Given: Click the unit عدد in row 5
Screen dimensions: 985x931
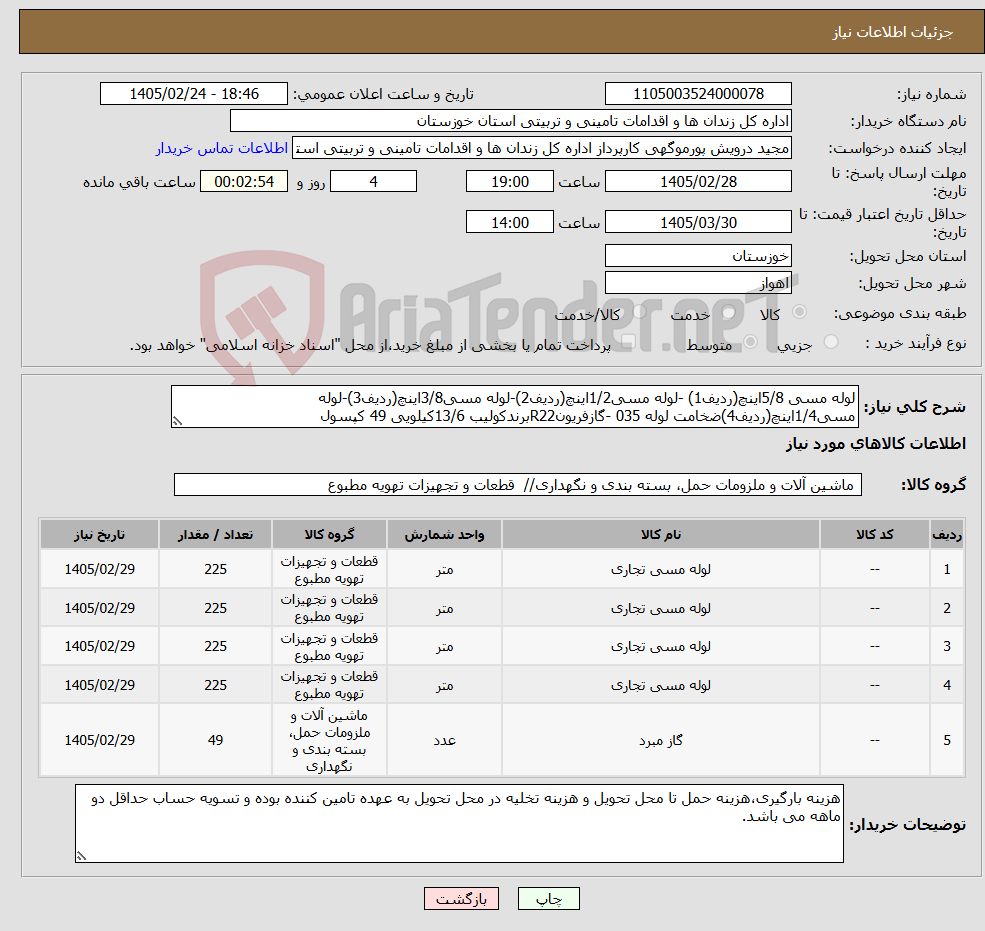Looking at the screenshot, I should pyautogui.click(x=444, y=741).
